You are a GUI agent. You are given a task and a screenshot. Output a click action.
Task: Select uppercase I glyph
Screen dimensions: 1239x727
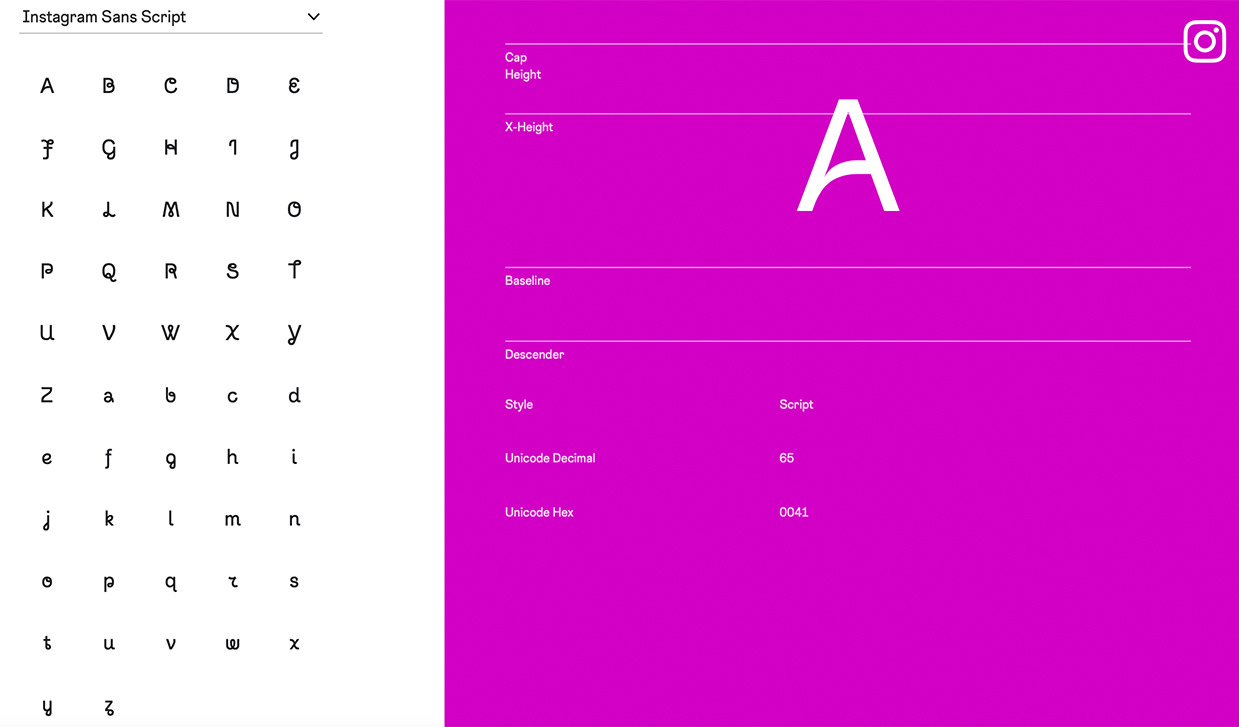(x=233, y=148)
